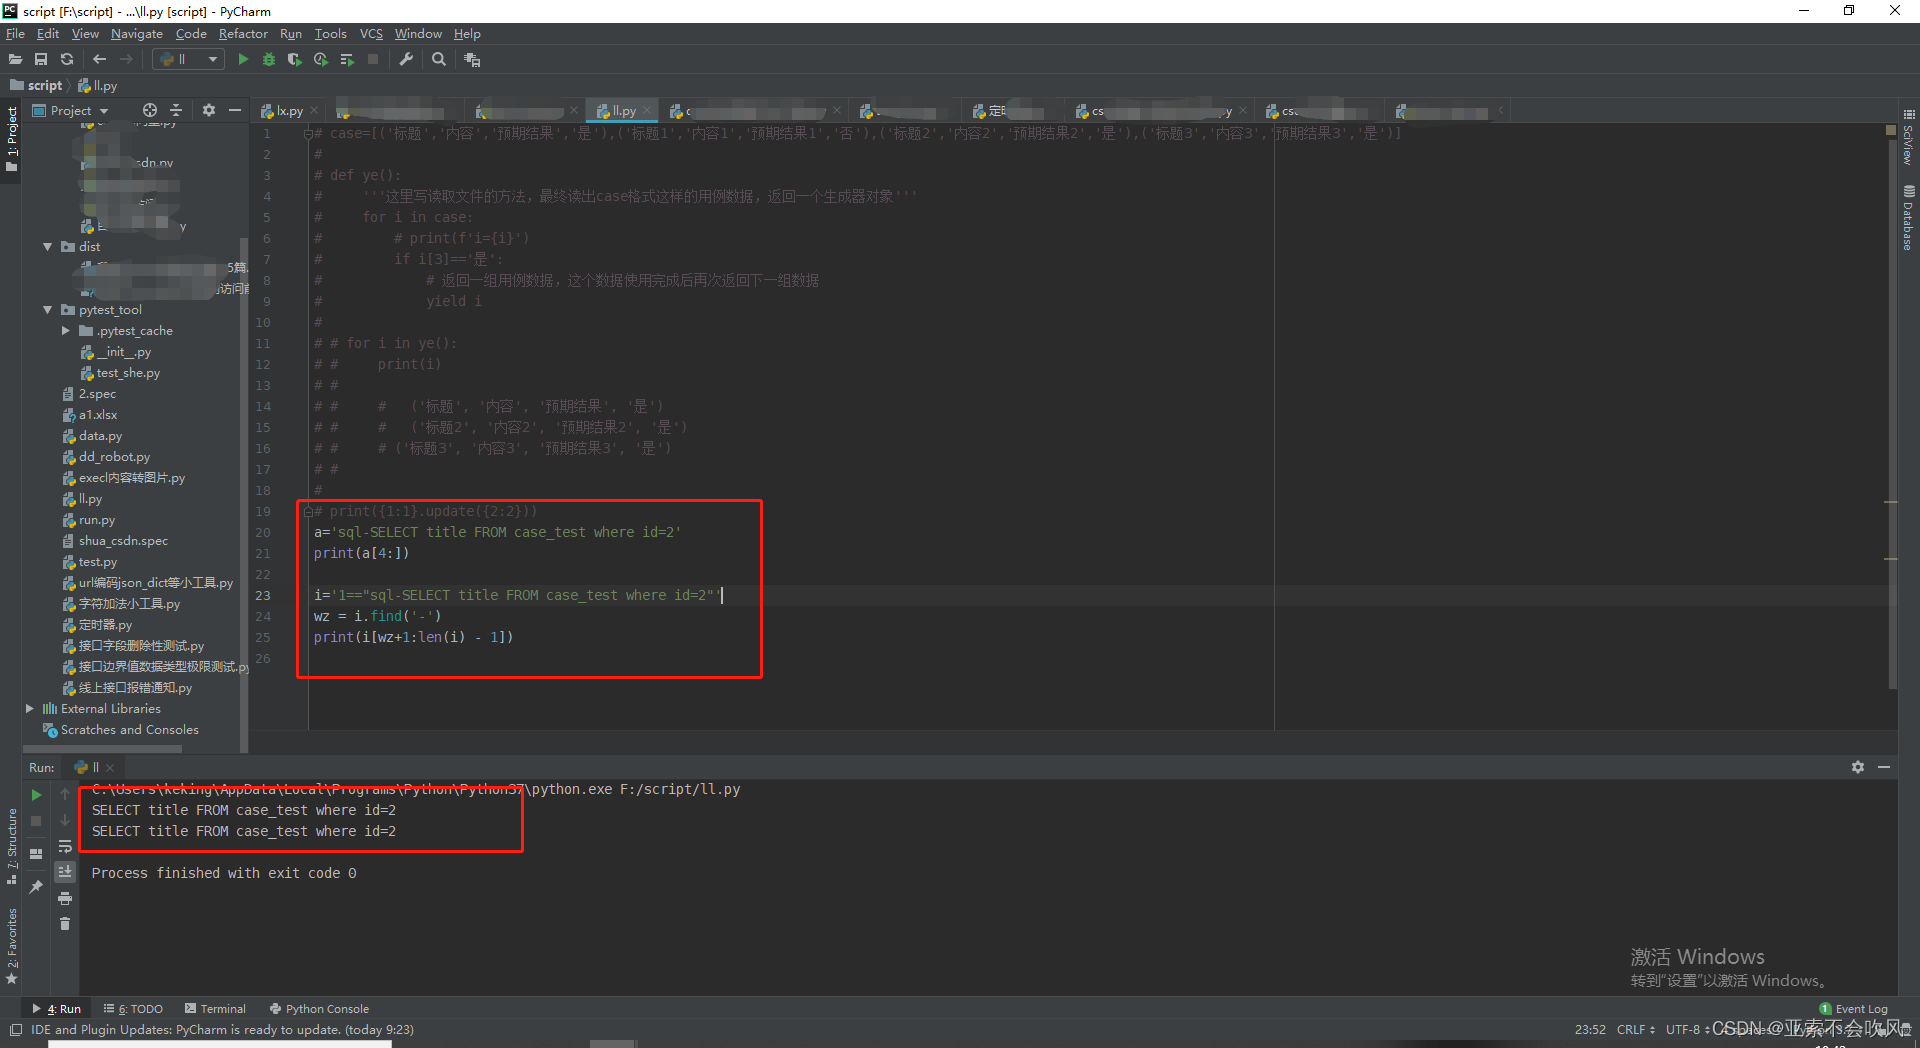Click the Profile run icon
The width and height of the screenshot is (1920, 1048).
pos(321,60)
